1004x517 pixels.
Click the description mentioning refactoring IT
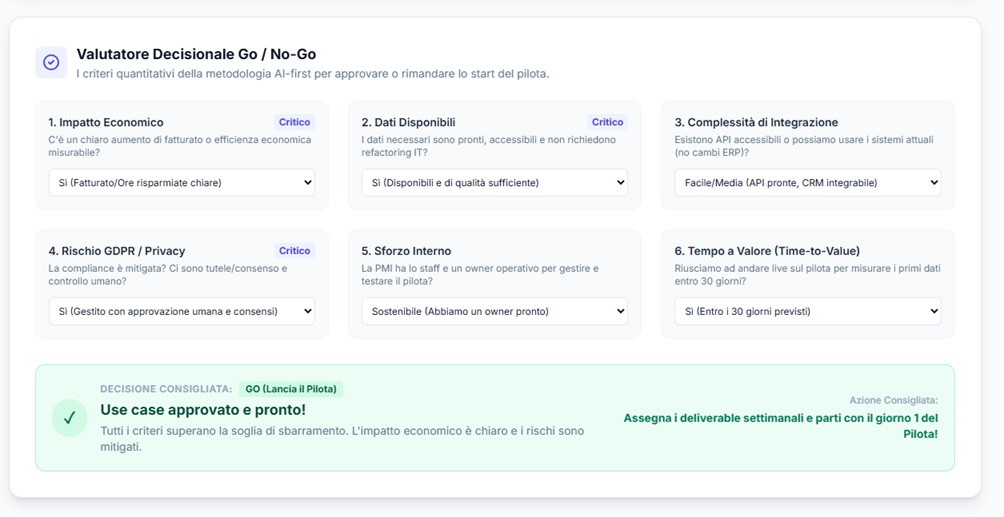click(489, 146)
